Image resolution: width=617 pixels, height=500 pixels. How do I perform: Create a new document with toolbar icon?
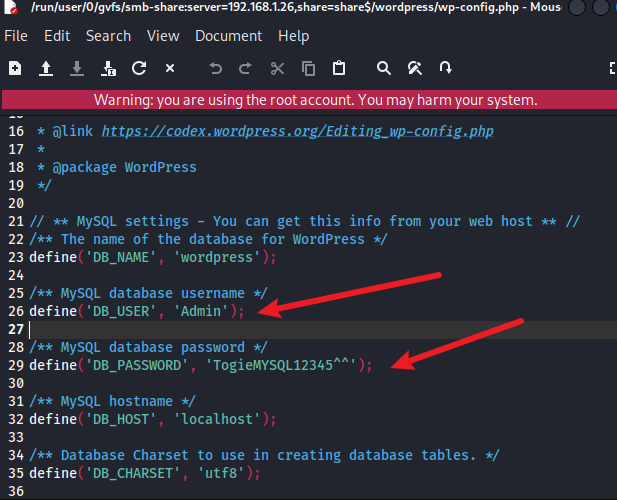point(15,68)
